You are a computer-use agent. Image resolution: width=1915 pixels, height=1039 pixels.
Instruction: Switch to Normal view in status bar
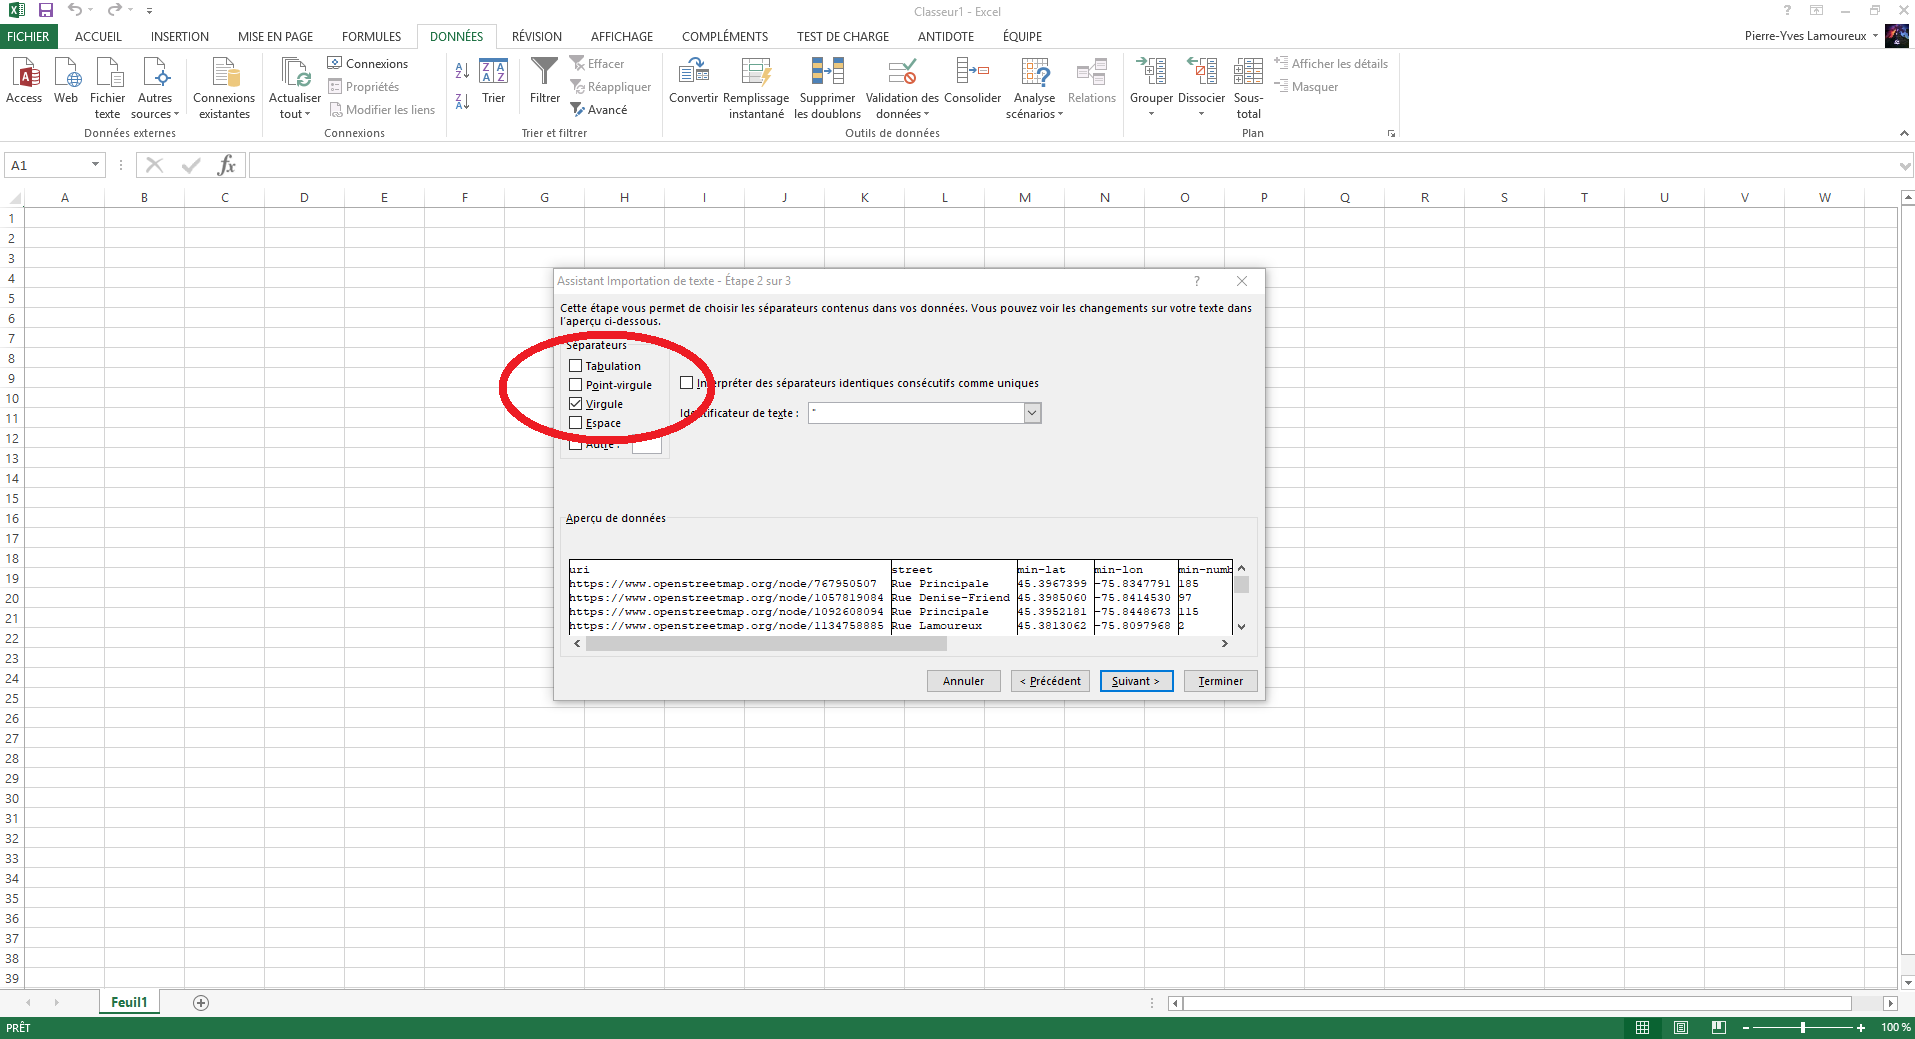1642,1028
